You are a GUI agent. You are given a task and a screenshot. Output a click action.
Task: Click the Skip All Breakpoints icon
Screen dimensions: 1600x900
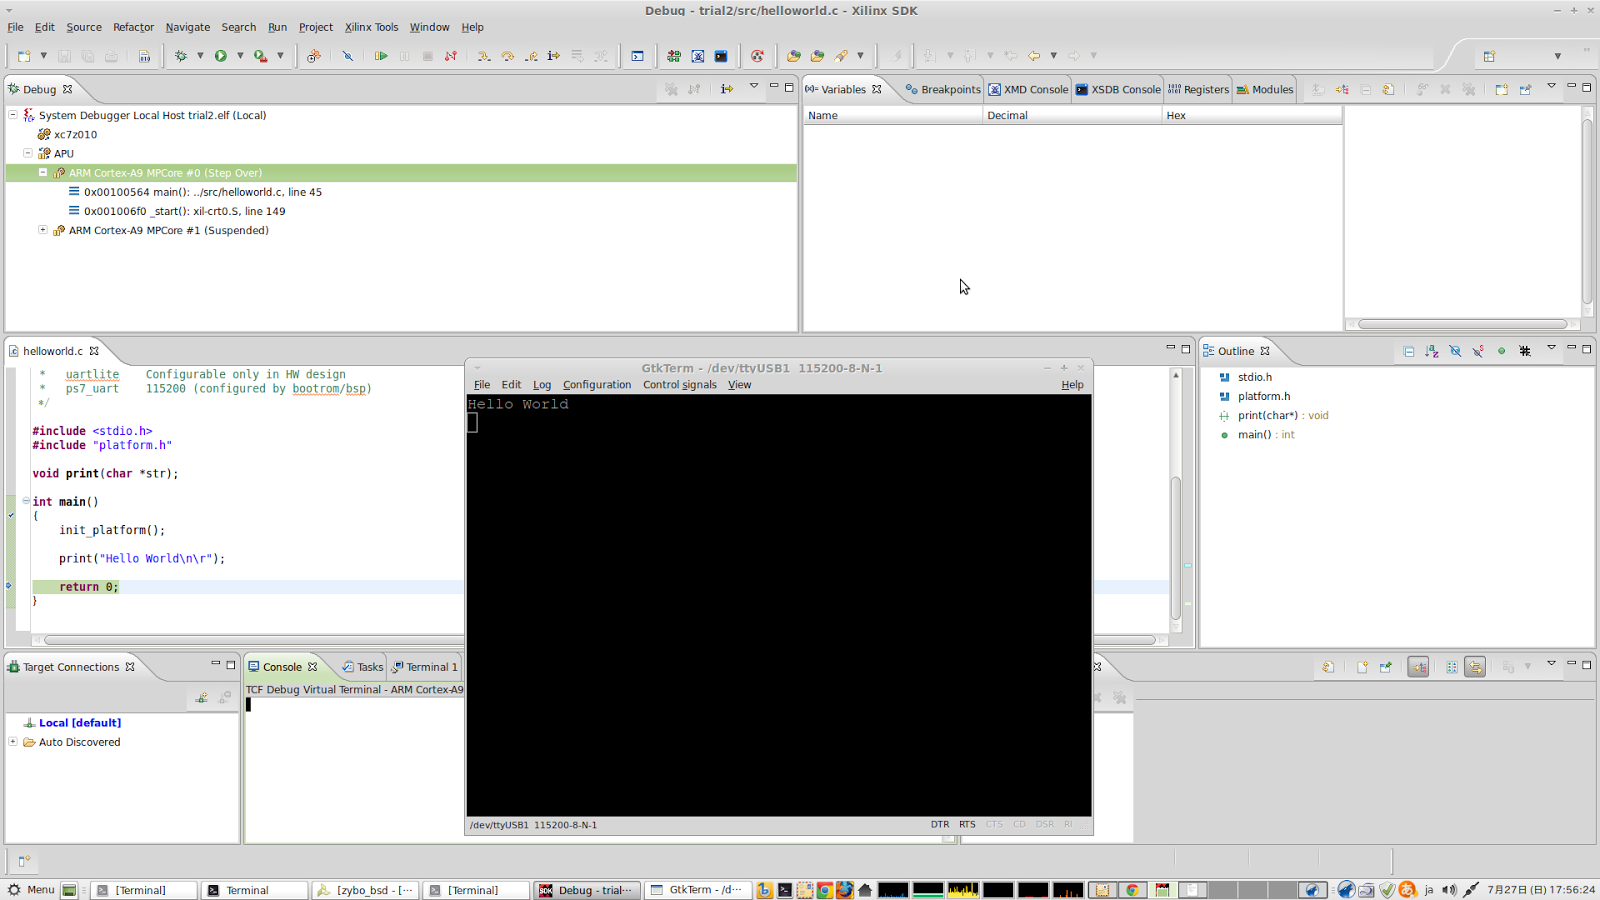click(348, 56)
